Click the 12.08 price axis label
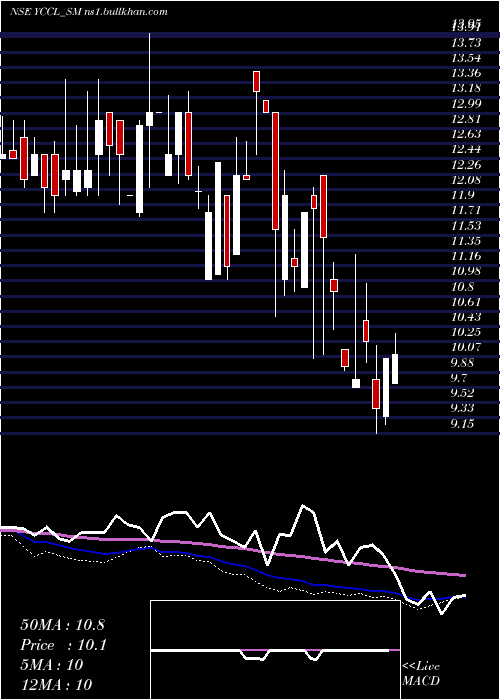The image size is (500, 700). point(467,180)
